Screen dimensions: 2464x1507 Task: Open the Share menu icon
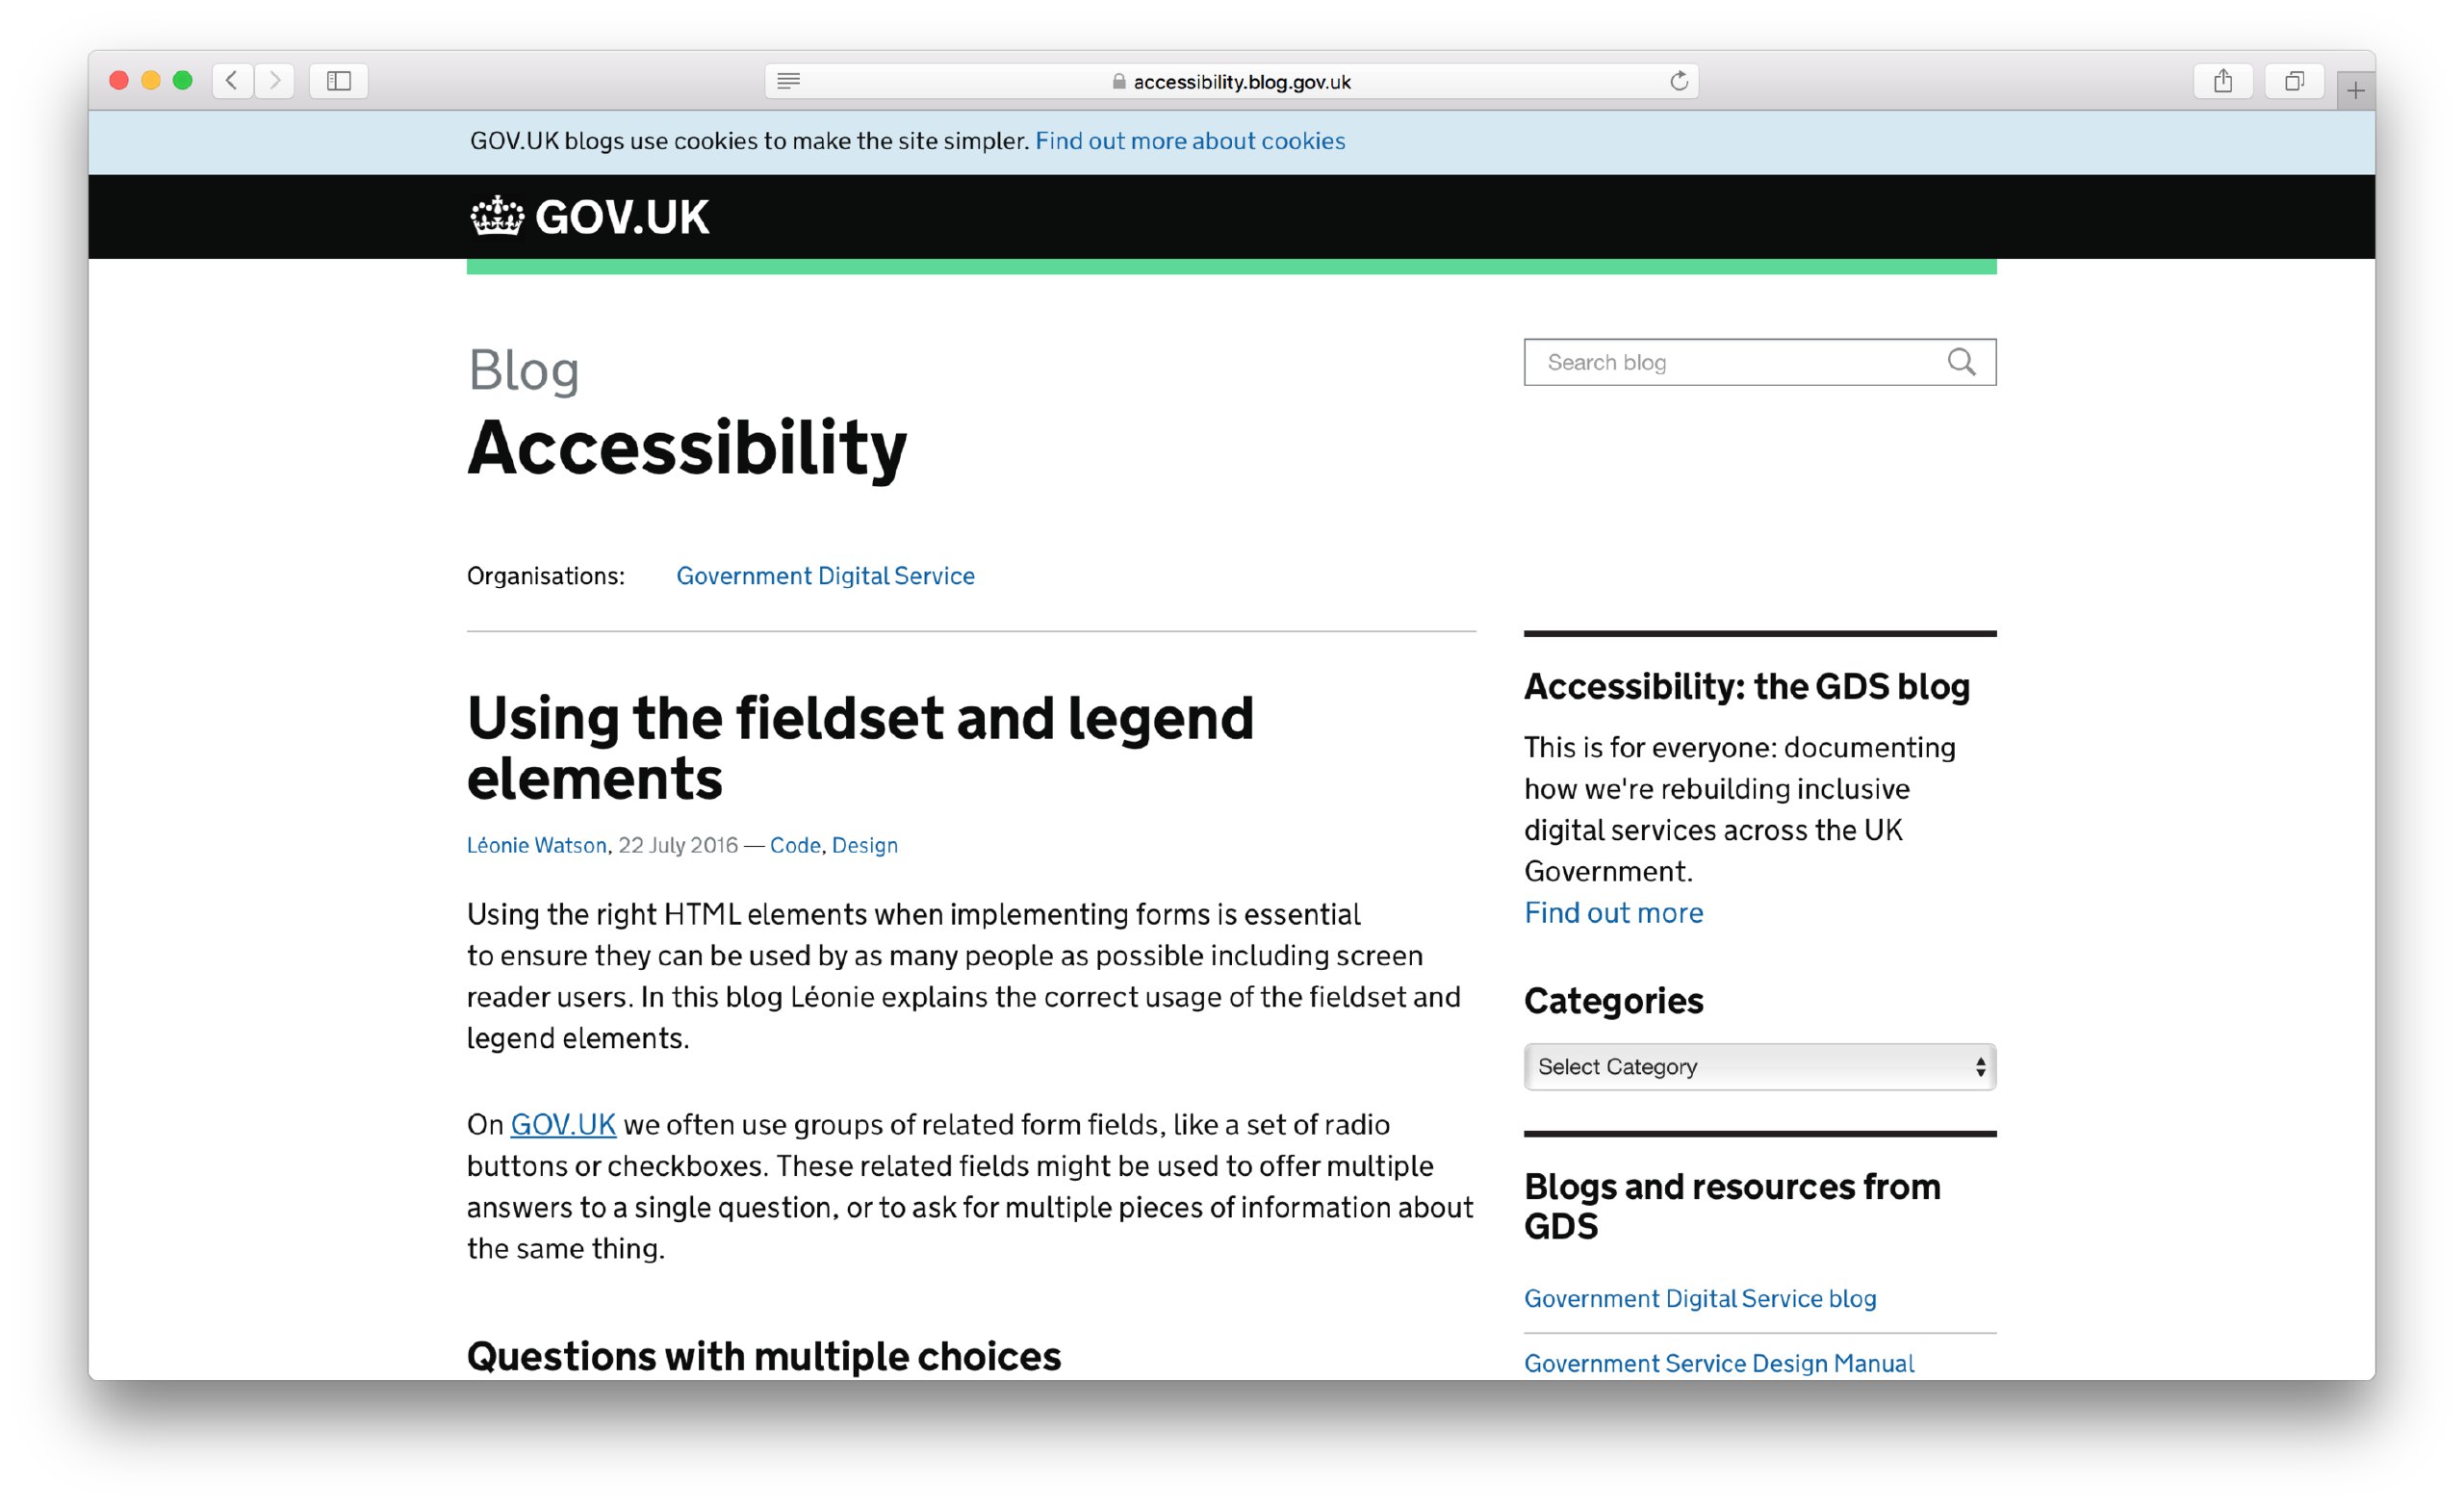point(2222,80)
